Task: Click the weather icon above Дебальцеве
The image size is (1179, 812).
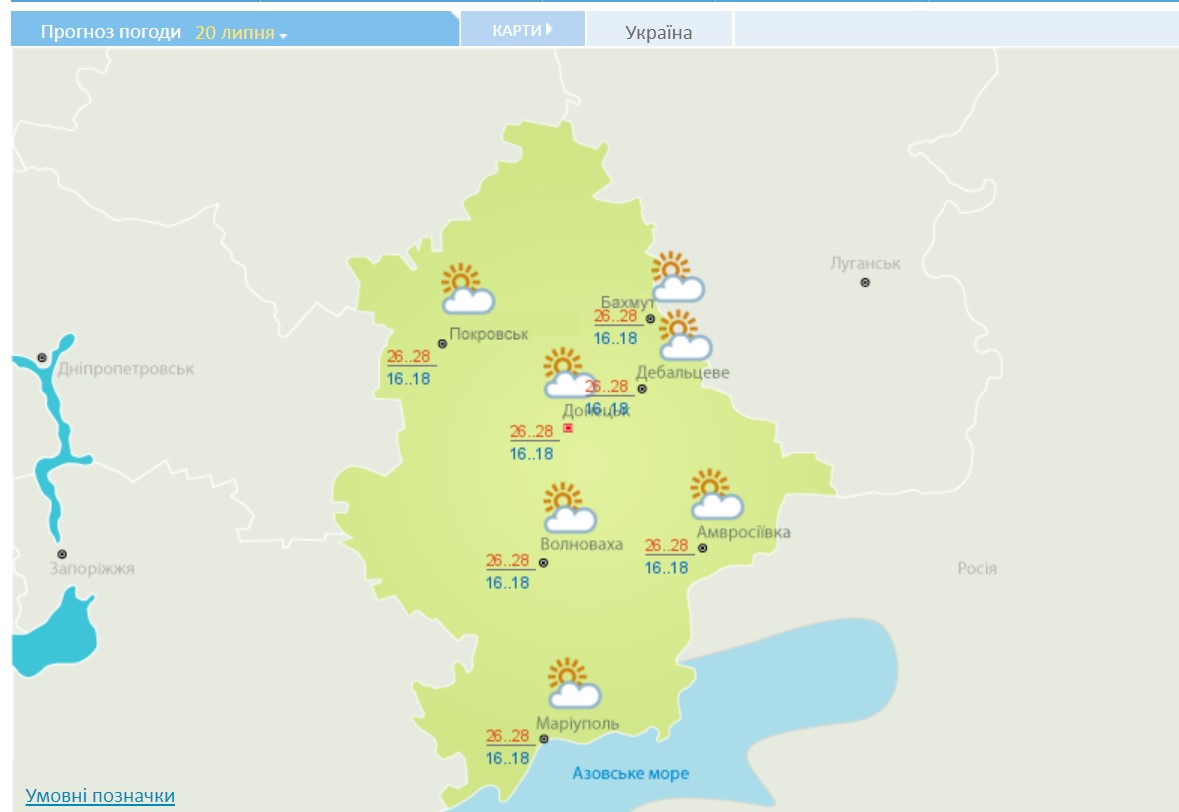Action: pos(685,335)
